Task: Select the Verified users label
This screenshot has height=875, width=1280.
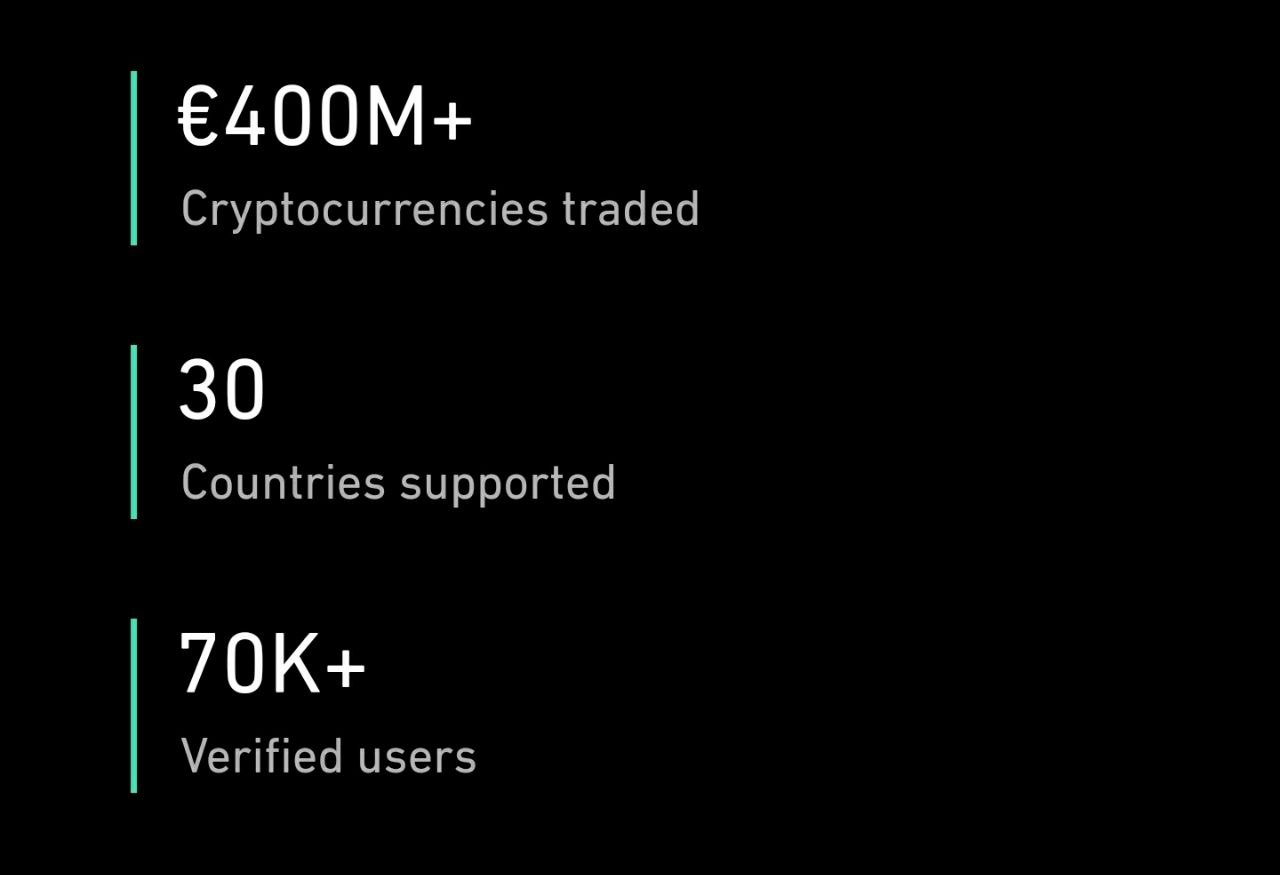Action: (x=328, y=756)
